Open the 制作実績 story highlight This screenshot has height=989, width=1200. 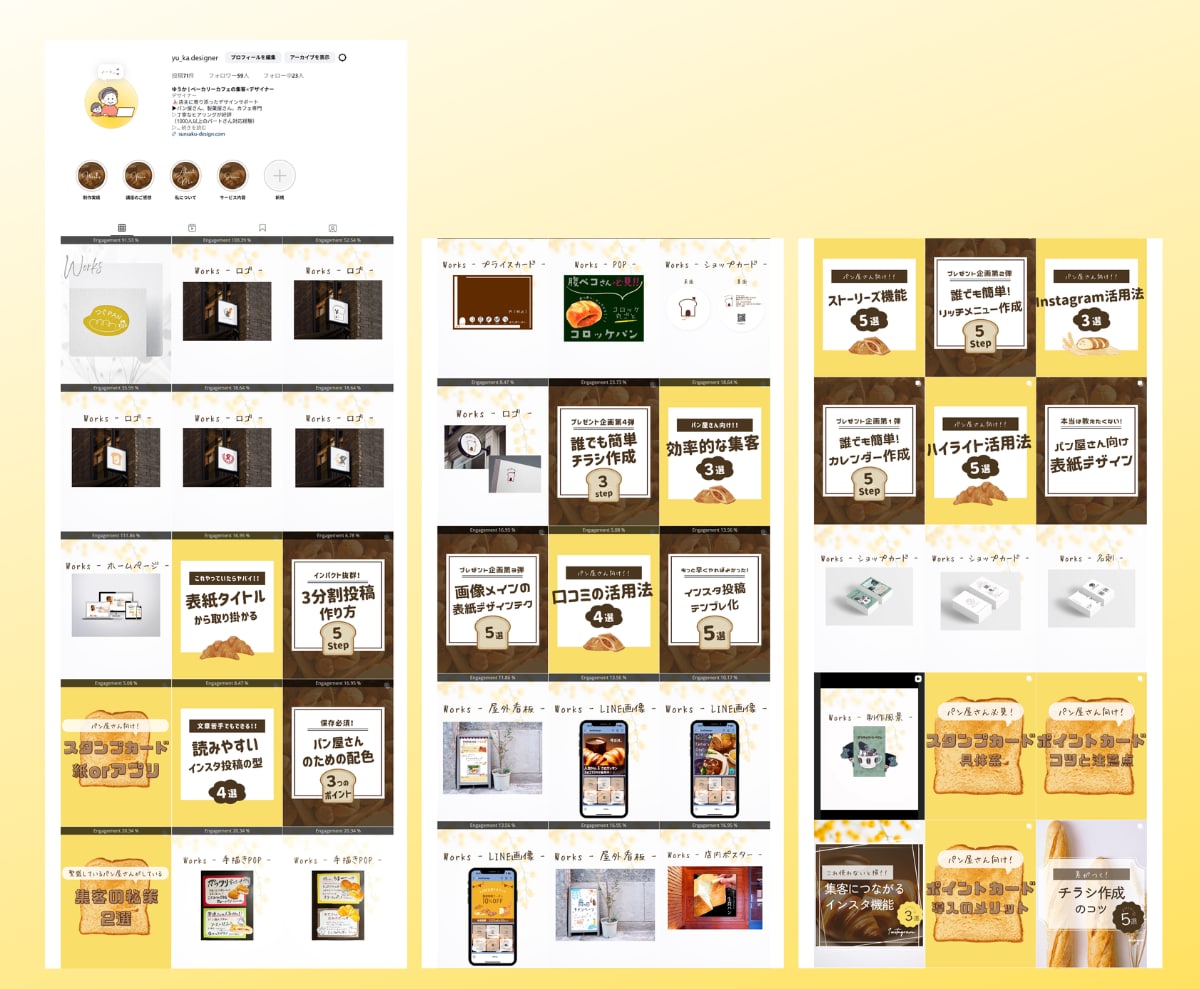pos(92,176)
